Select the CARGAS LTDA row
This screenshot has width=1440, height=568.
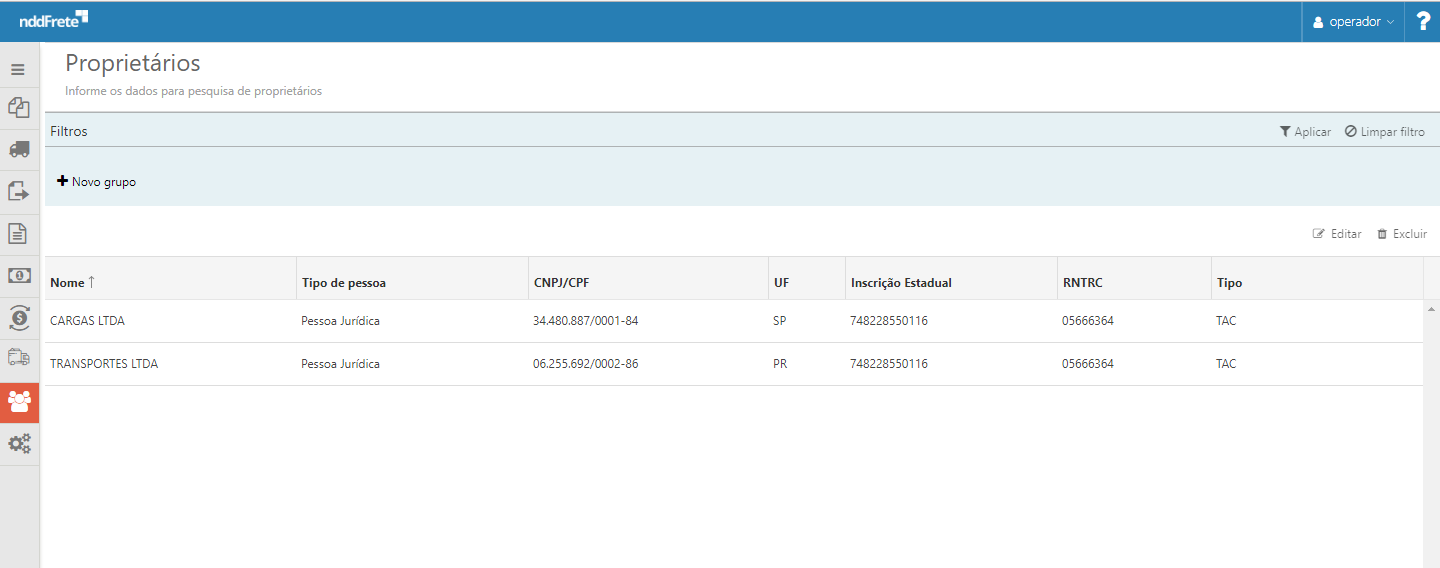pyautogui.click(x=88, y=321)
